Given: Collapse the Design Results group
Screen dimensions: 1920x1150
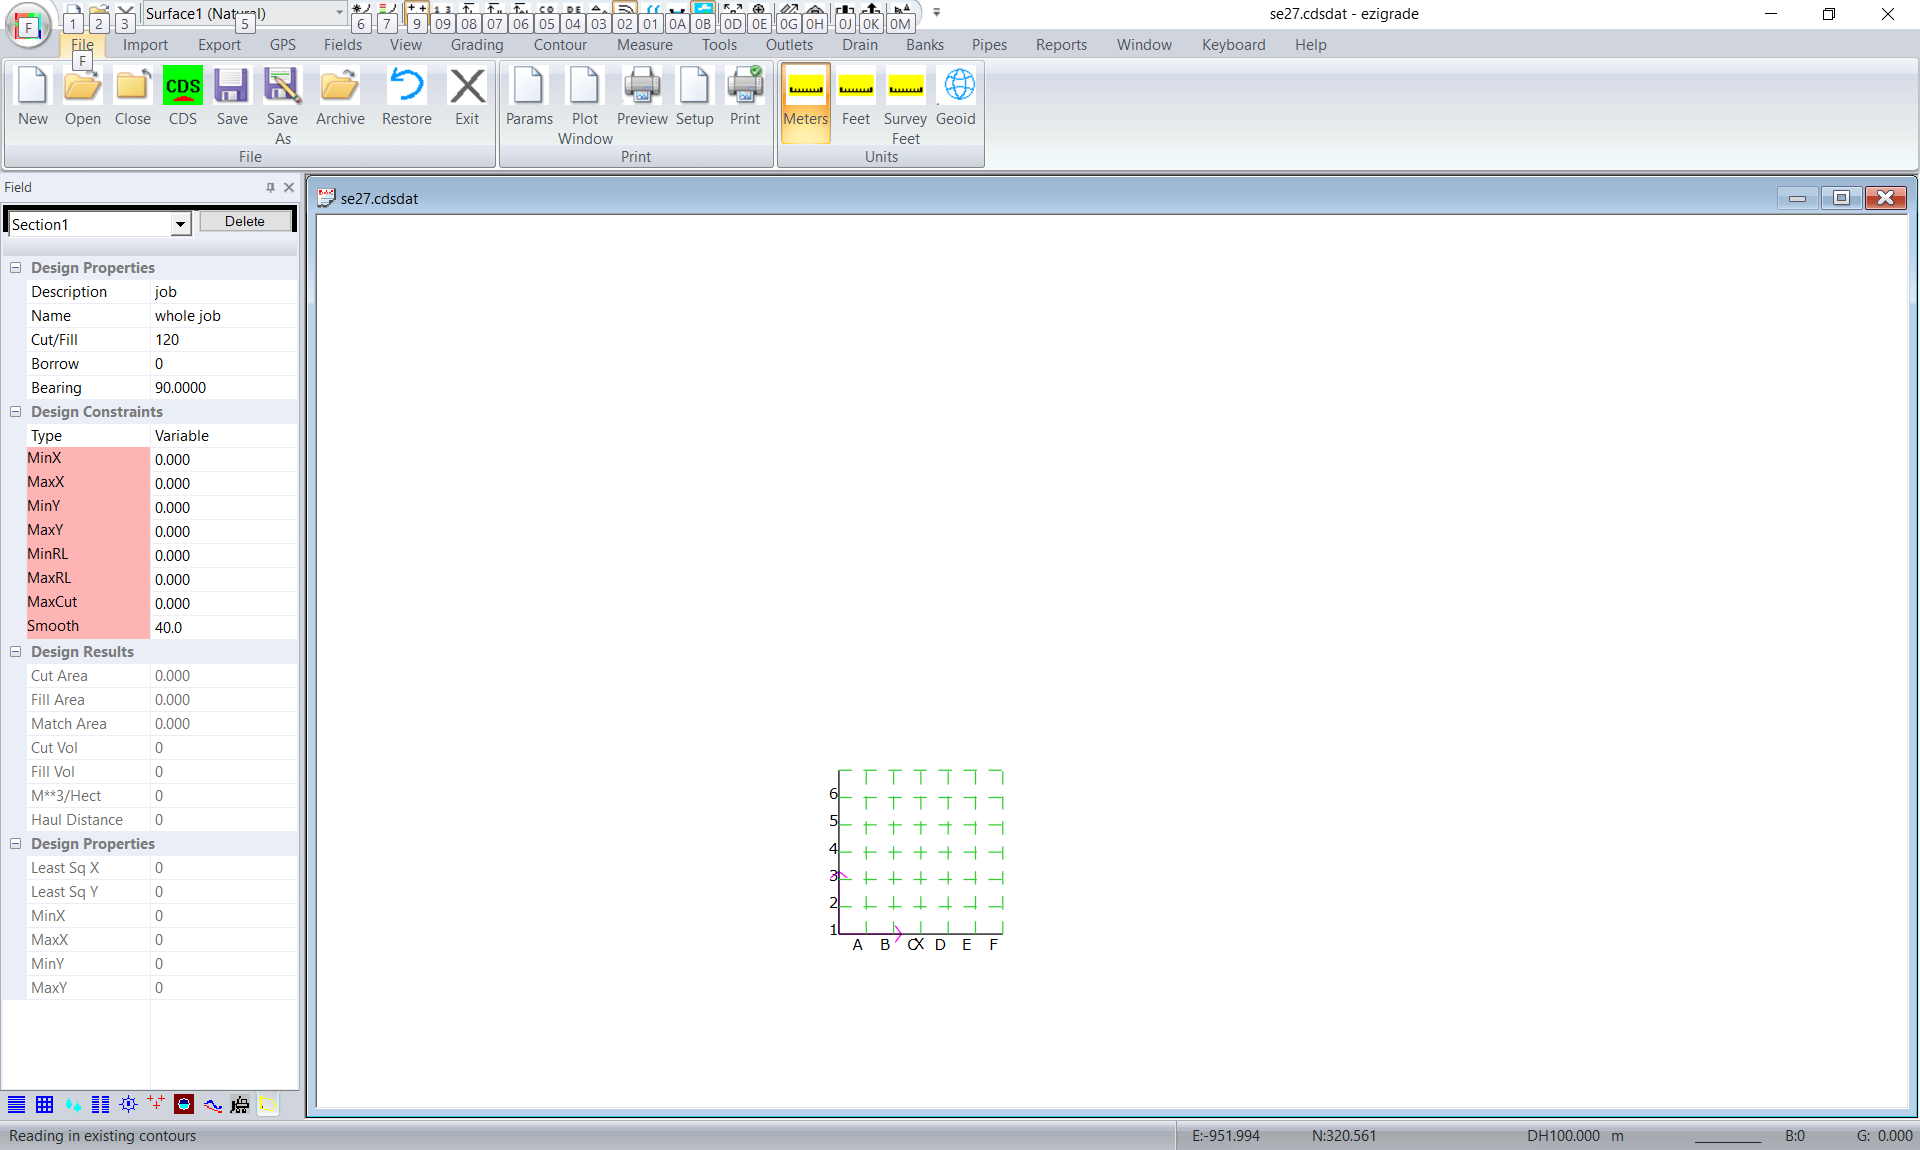Looking at the screenshot, I should [x=16, y=652].
